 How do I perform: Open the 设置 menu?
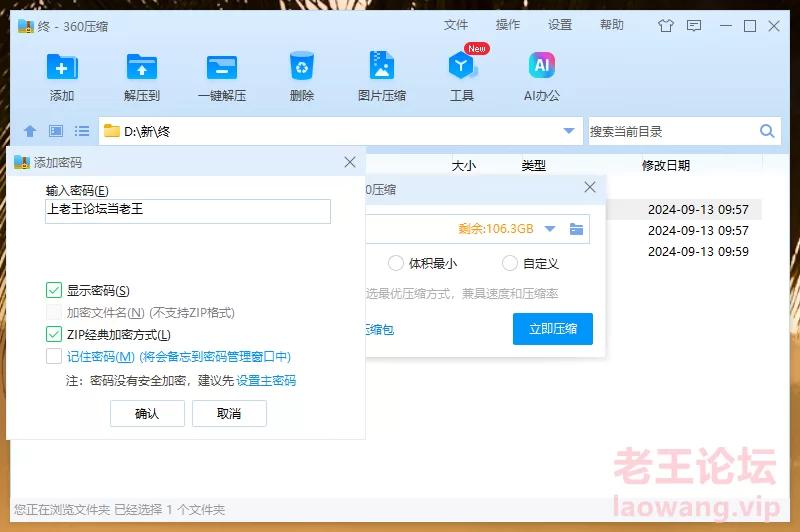[x=560, y=25]
